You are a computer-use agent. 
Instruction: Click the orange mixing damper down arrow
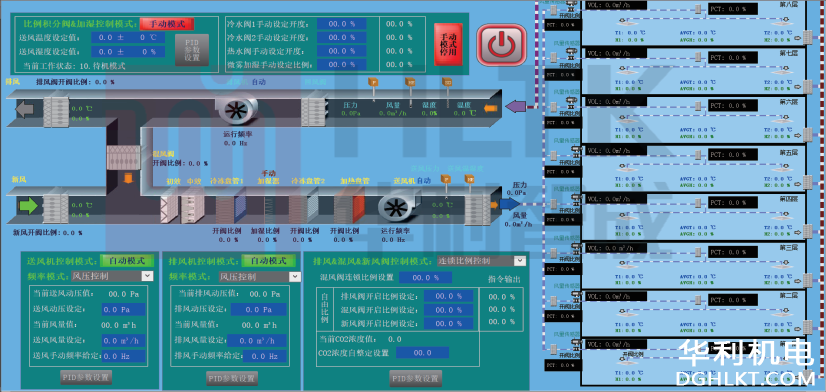[x=126, y=177]
